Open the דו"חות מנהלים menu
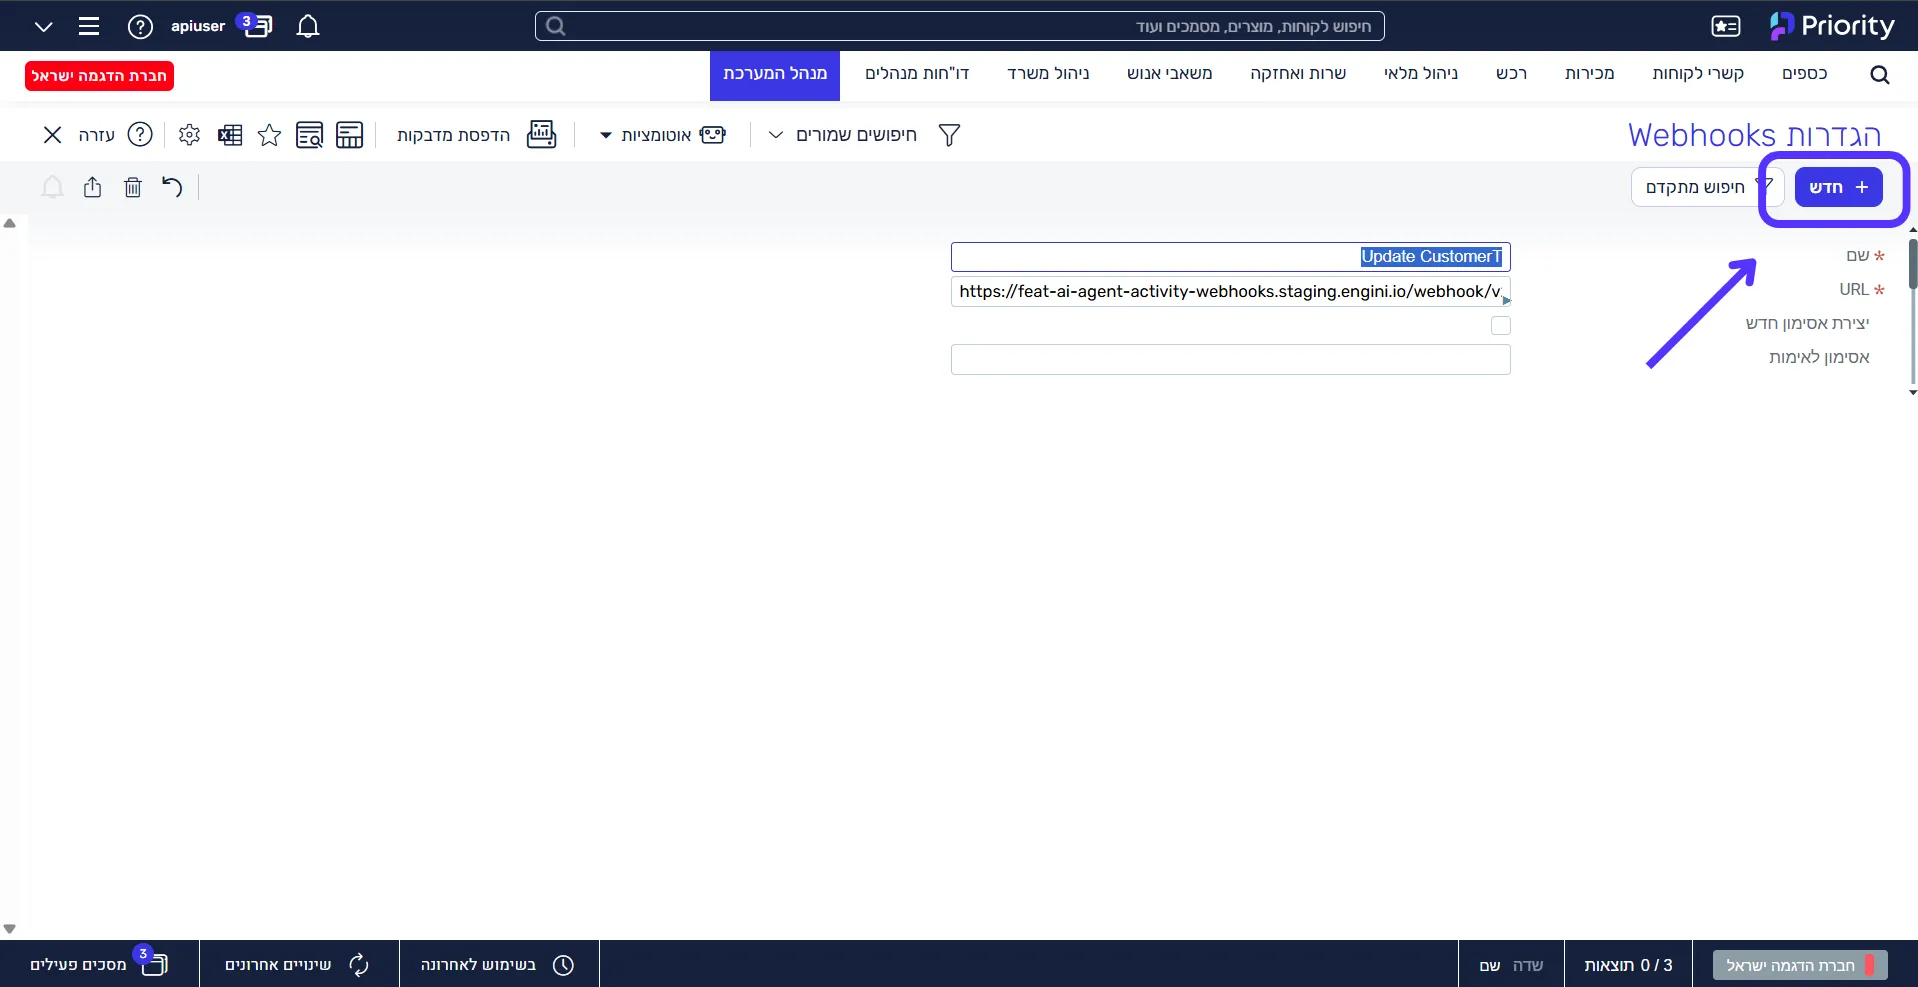Image resolution: width=1918 pixels, height=987 pixels. (917, 74)
